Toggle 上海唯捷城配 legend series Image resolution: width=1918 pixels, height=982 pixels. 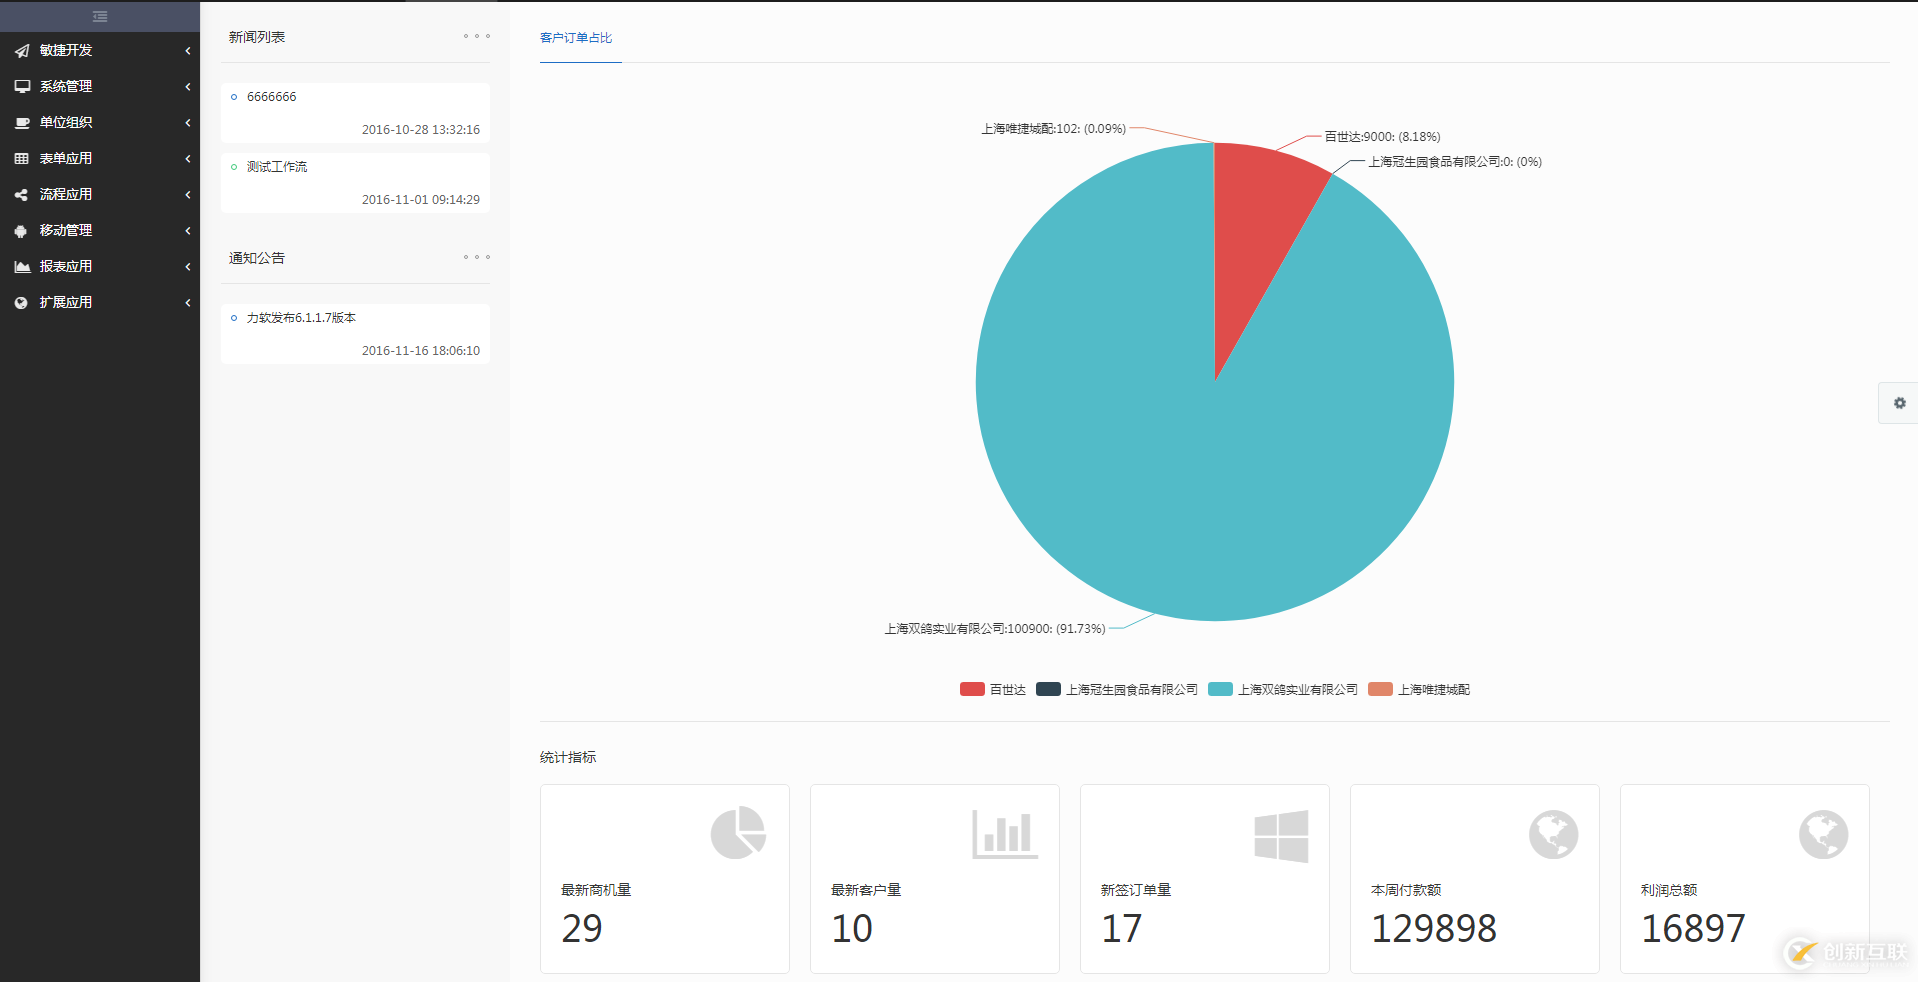(x=1419, y=689)
